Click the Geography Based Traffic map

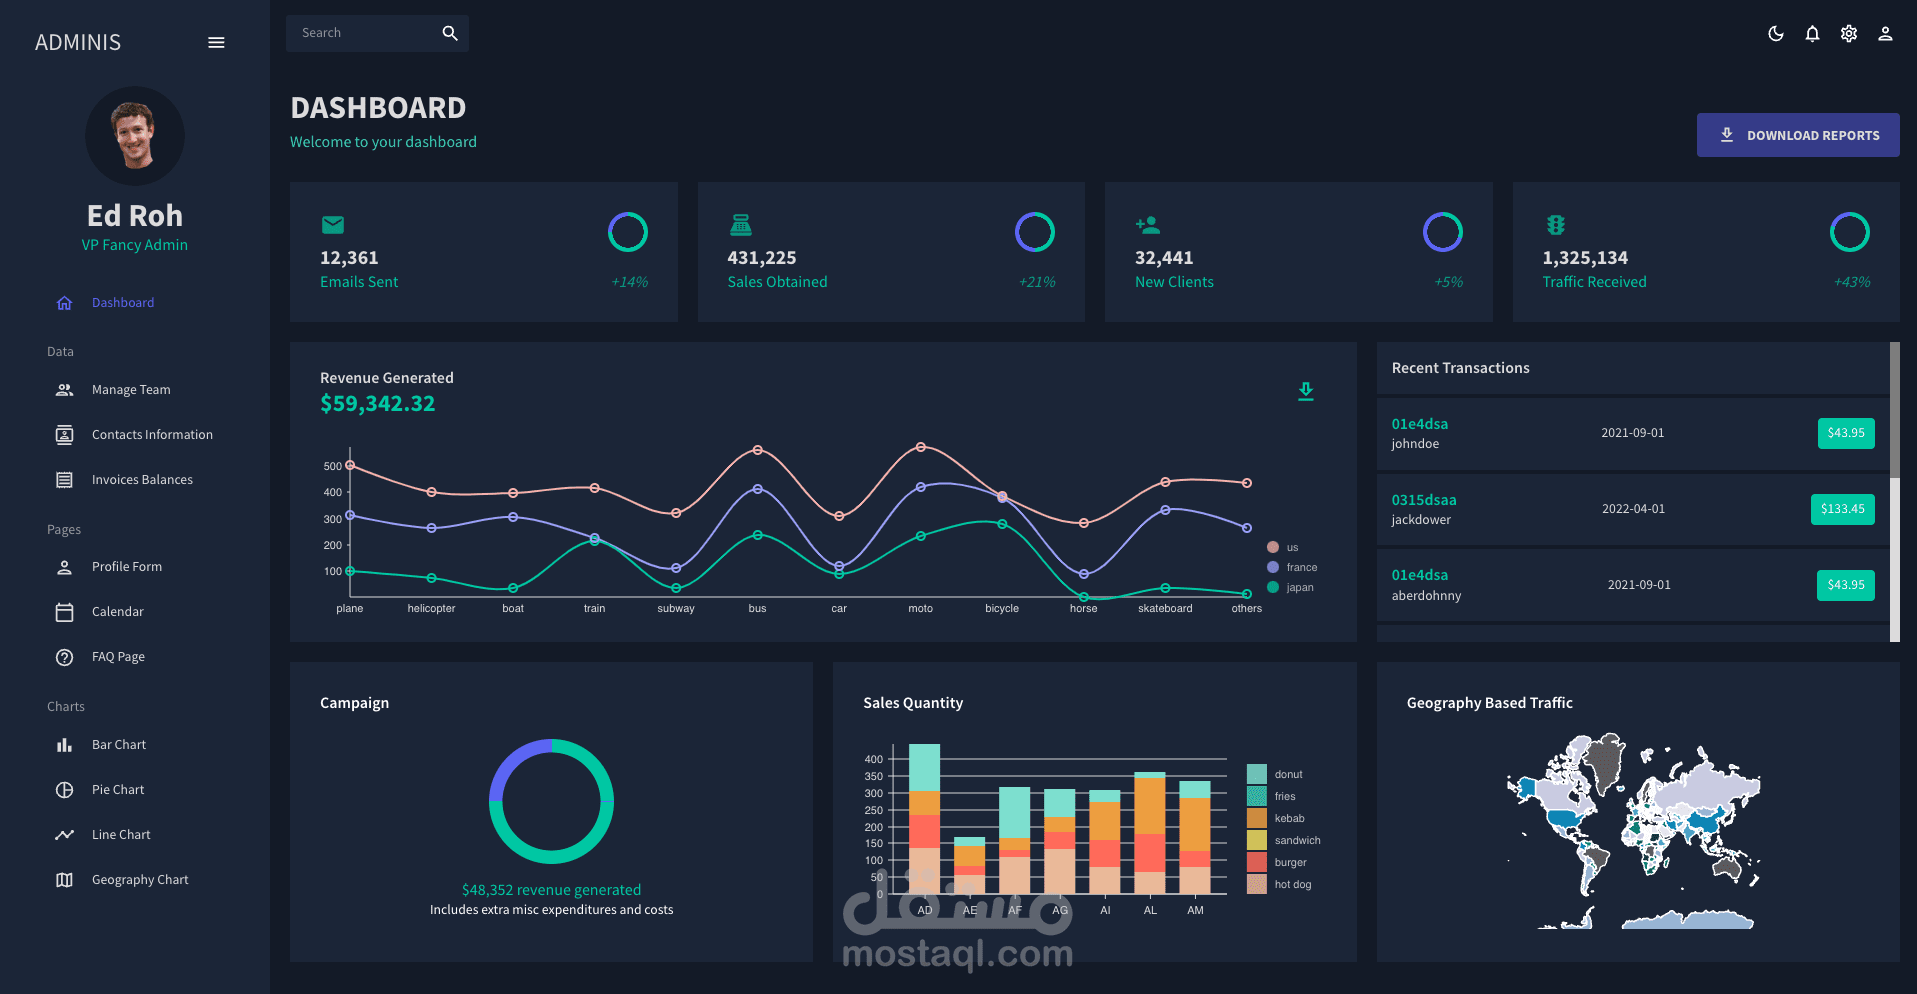[x=1634, y=832]
